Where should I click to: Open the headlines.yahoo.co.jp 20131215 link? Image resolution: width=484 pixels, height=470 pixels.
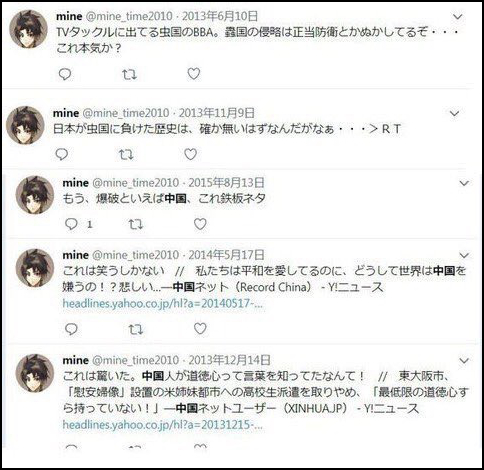point(163,425)
